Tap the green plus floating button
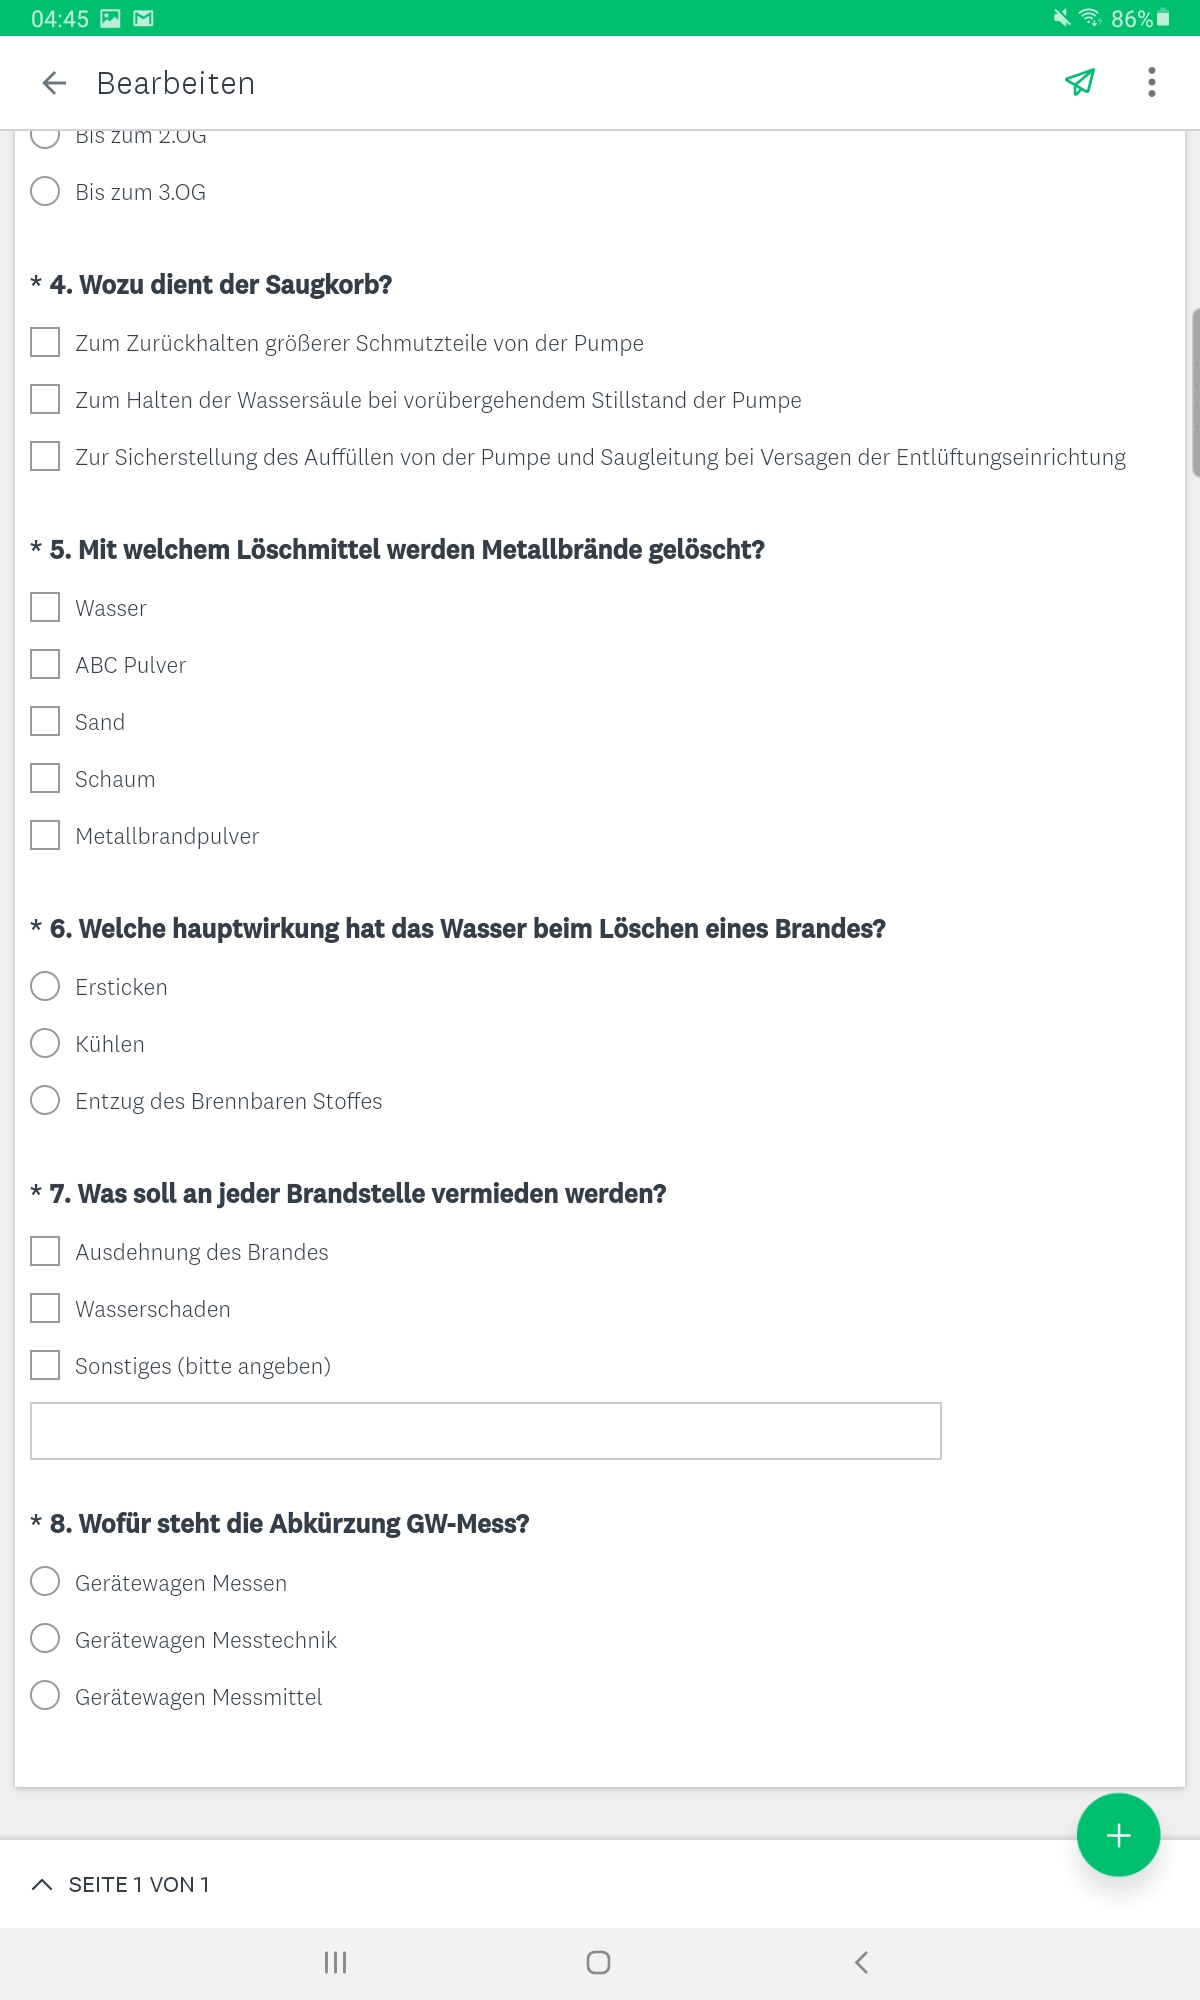This screenshot has width=1200, height=2000. 1118,1835
